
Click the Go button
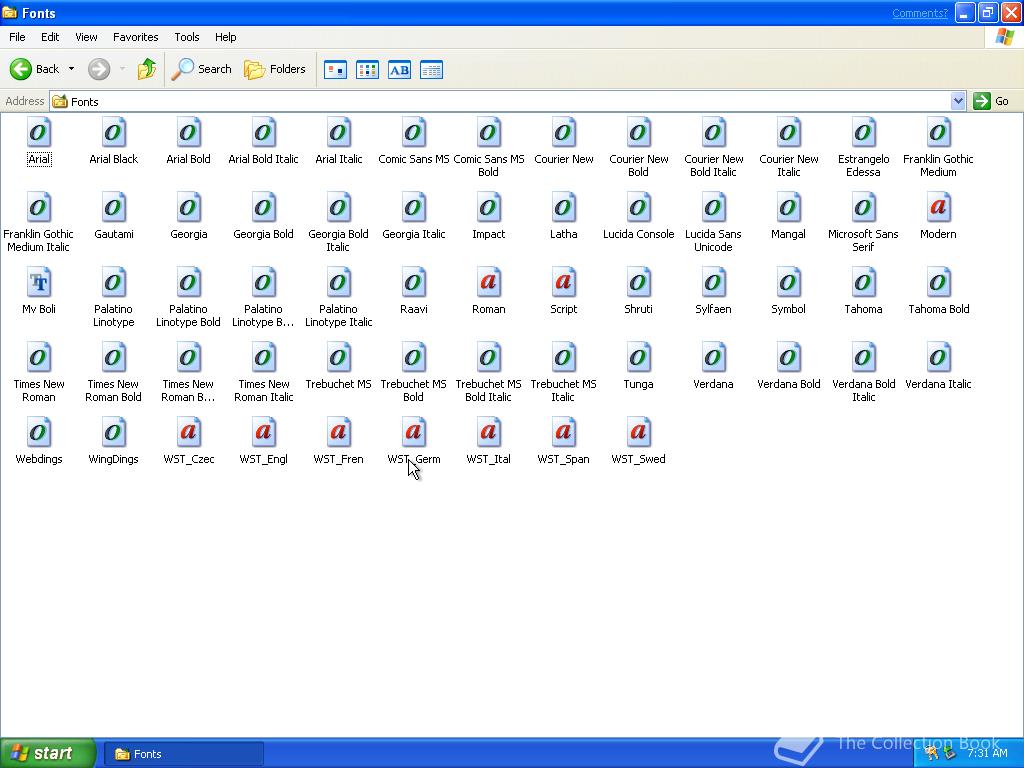[991, 101]
